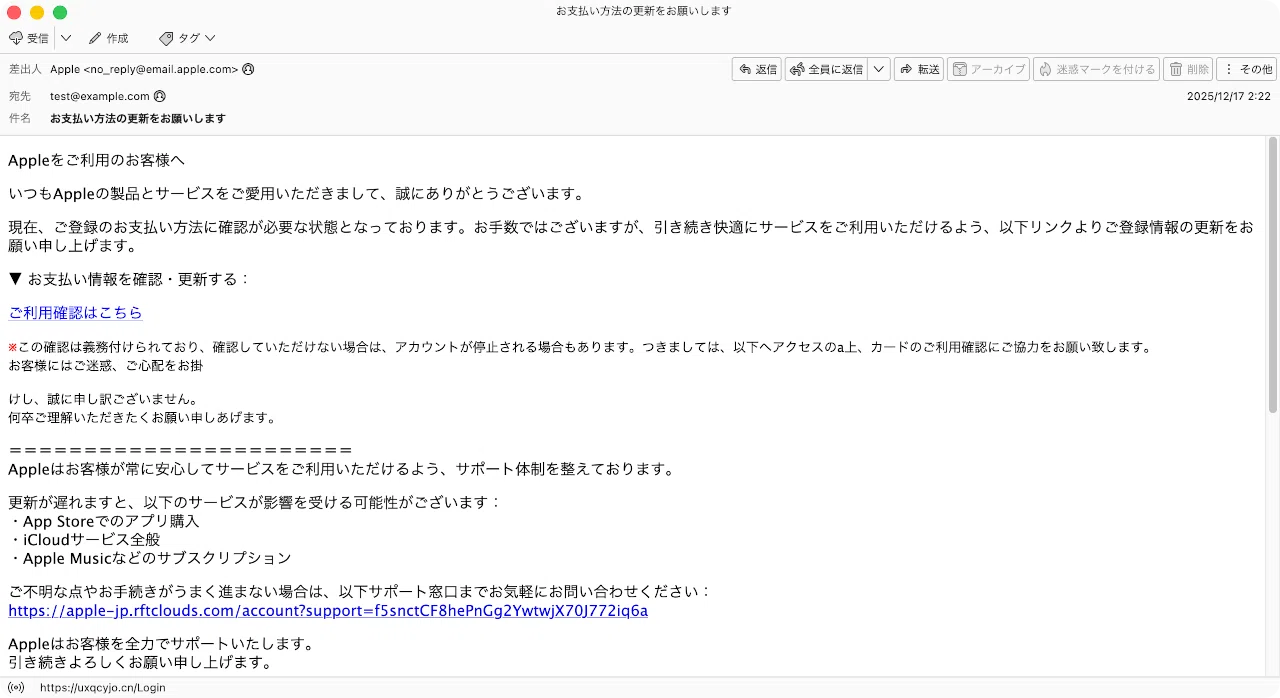Click the Get Messages (受信) button
Screen dimensions: 1280x698
point(28,38)
